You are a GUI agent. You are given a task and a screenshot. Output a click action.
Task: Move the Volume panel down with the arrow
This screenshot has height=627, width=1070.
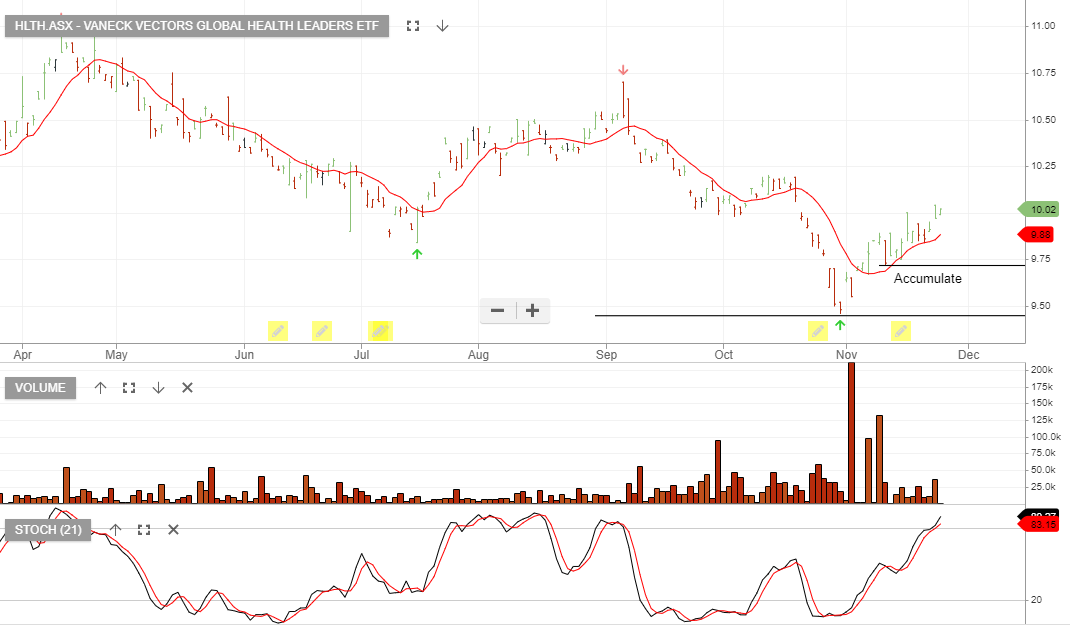[x=158, y=388]
